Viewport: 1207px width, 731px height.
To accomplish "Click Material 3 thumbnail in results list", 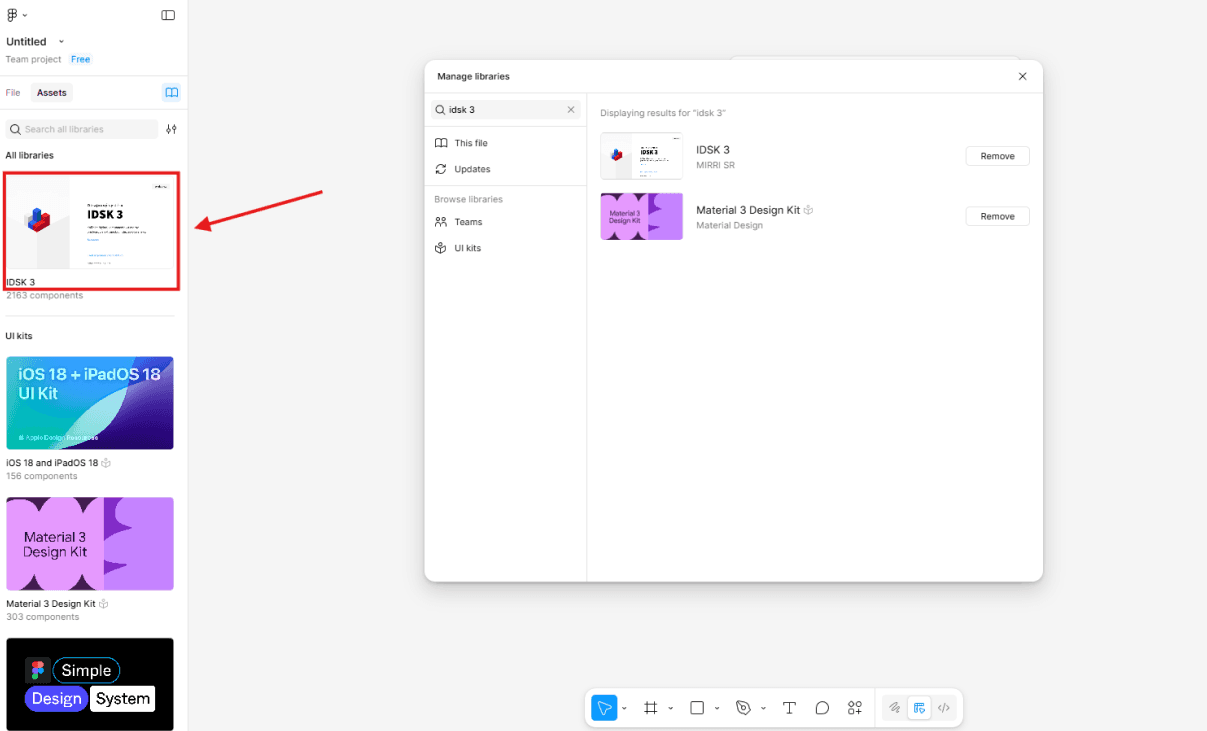I will point(641,216).
